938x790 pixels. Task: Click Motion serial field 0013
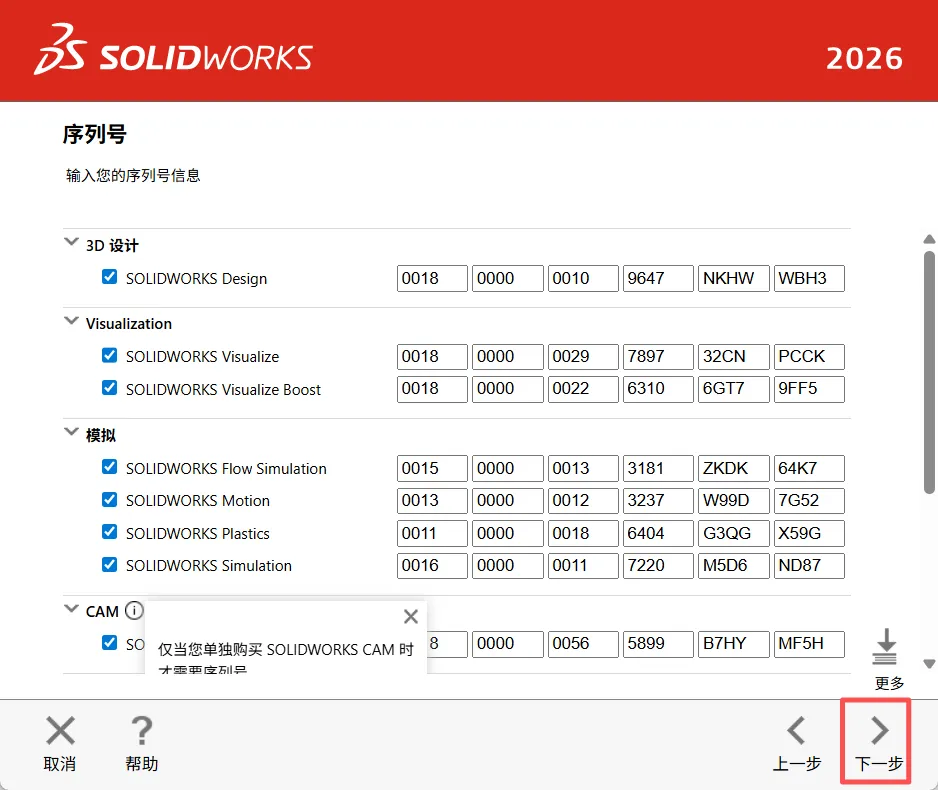tap(432, 501)
